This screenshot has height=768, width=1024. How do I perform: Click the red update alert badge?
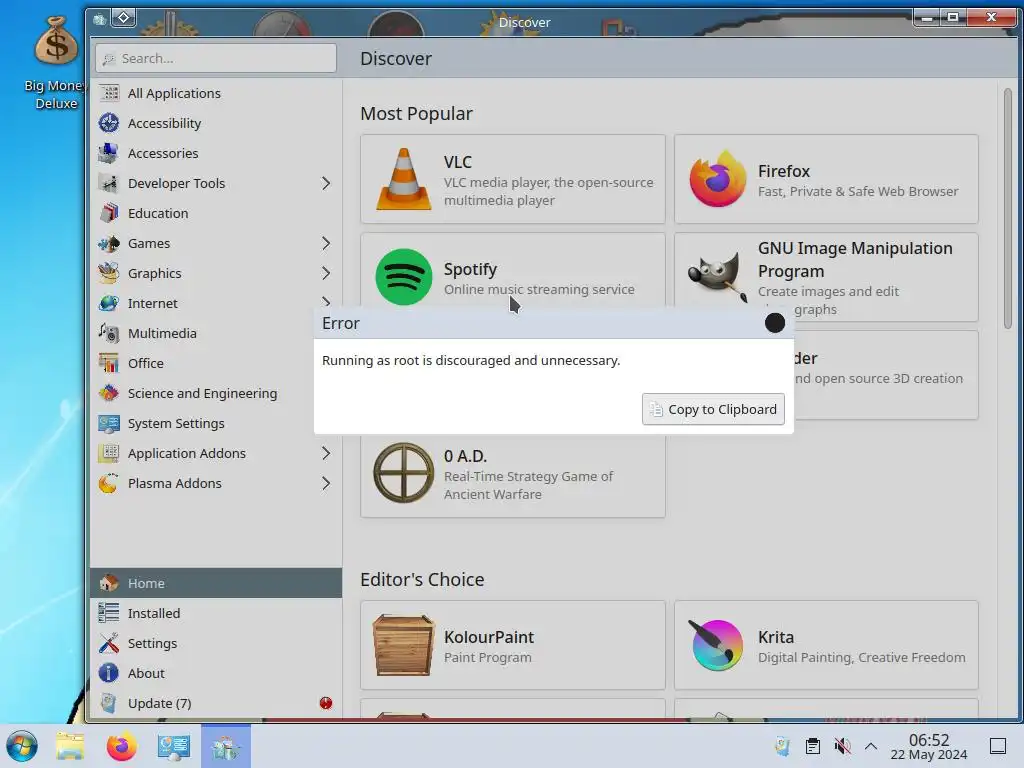(x=326, y=703)
